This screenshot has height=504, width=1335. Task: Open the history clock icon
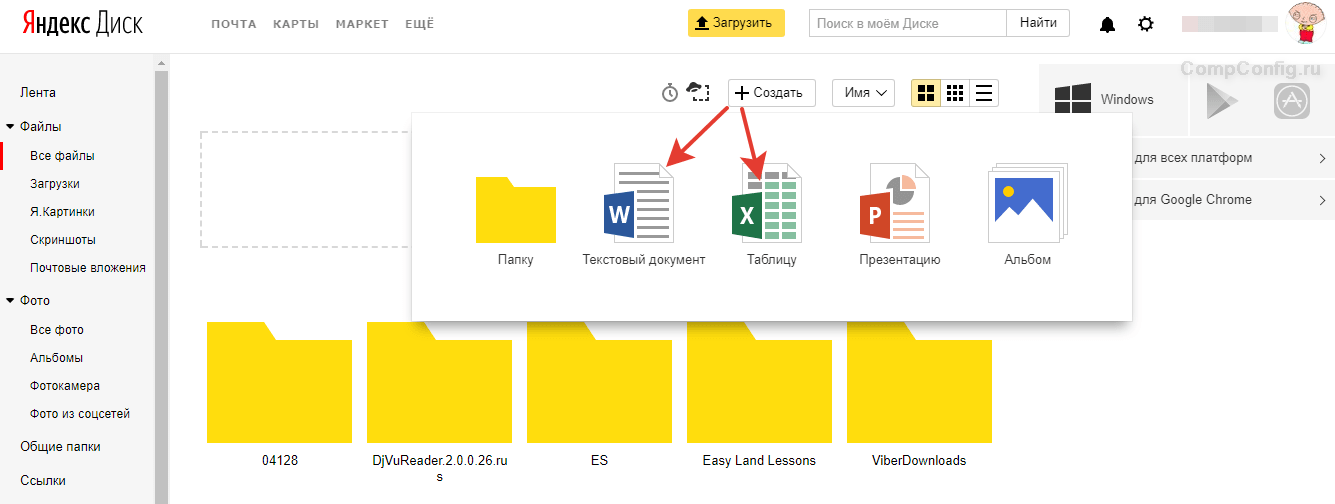point(670,93)
